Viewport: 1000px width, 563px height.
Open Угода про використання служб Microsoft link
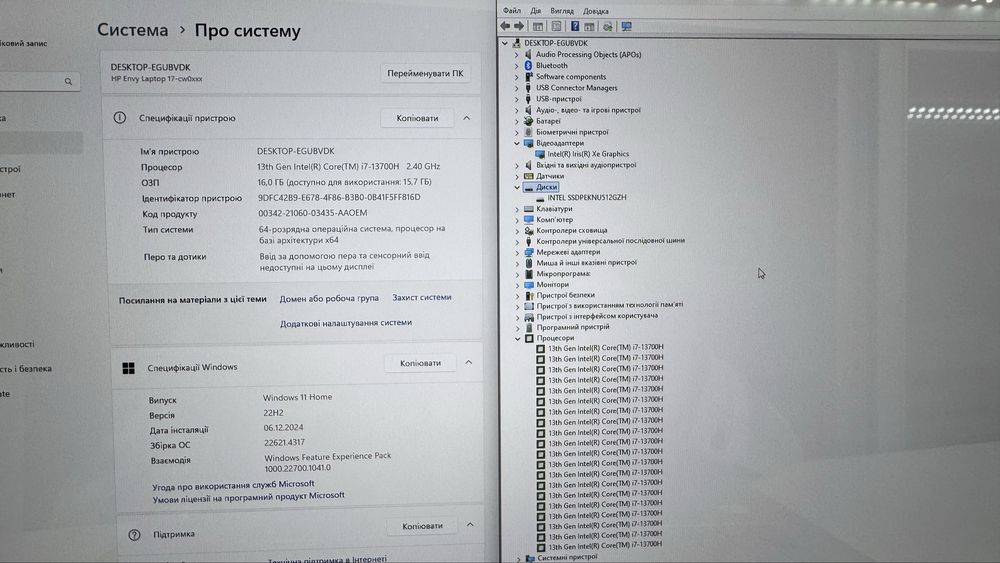(x=233, y=485)
